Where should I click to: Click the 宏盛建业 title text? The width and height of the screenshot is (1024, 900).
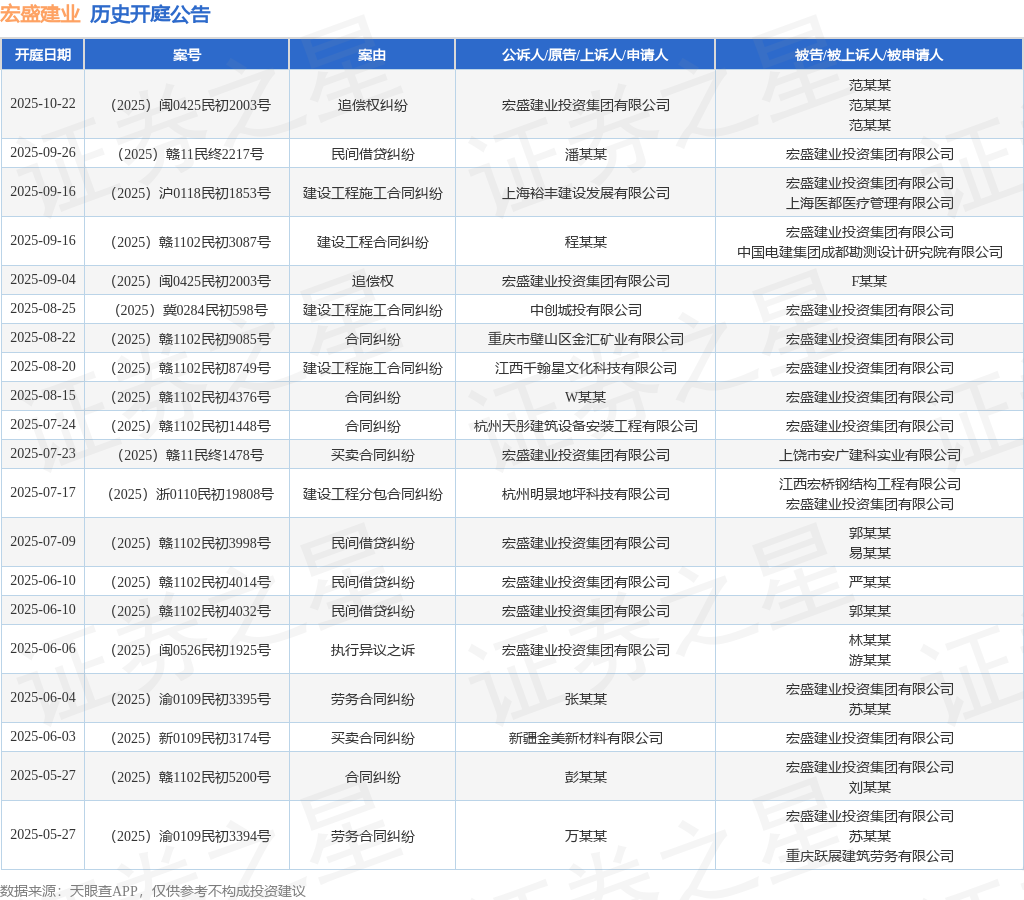pyautogui.click(x=40, y=14)
